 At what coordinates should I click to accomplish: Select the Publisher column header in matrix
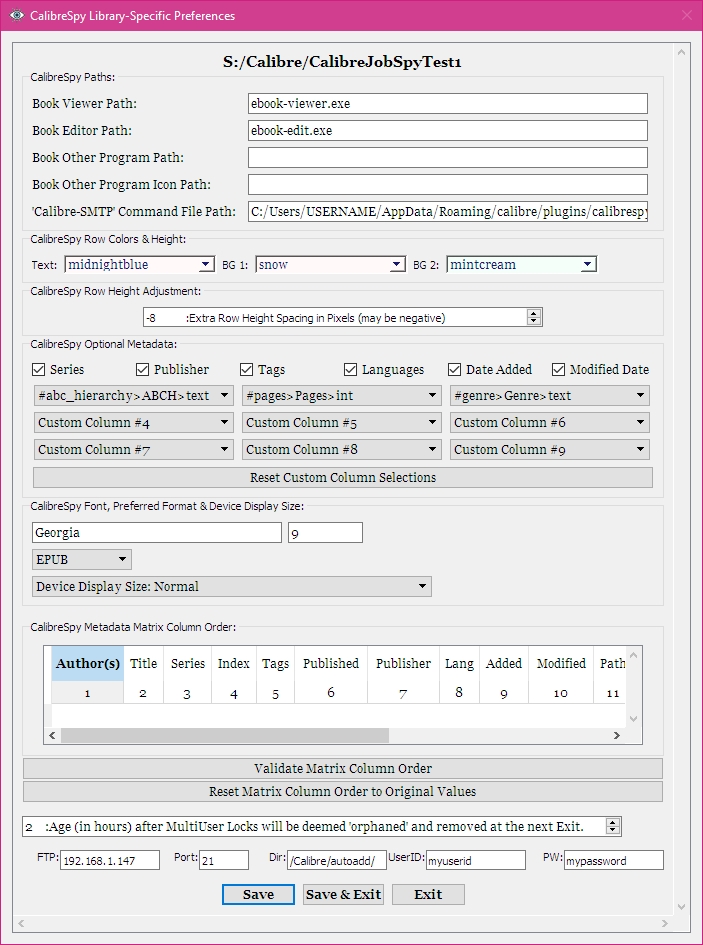pos(403,664)
